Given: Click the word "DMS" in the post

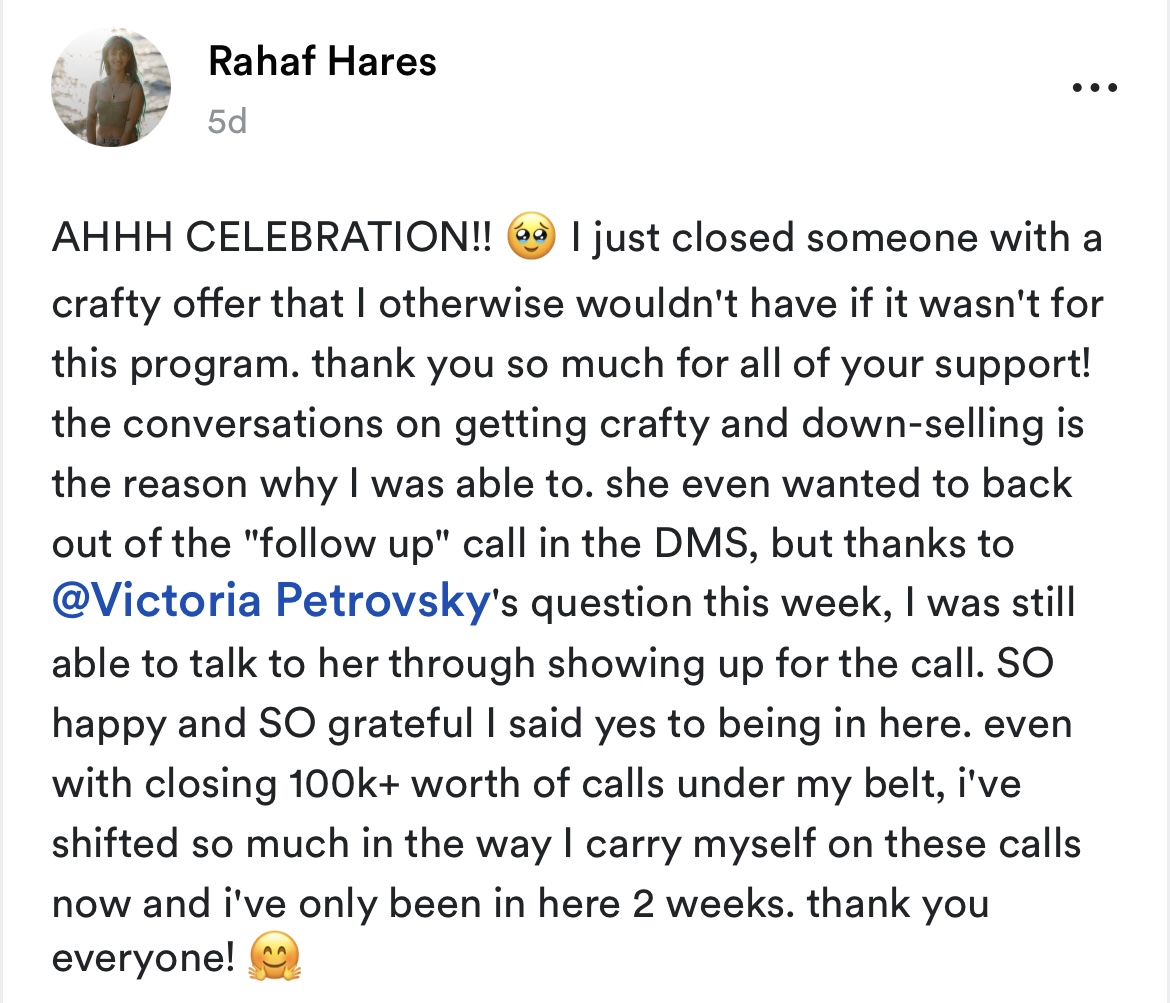Looking at the screenshot, I should [x=701, y=543].
